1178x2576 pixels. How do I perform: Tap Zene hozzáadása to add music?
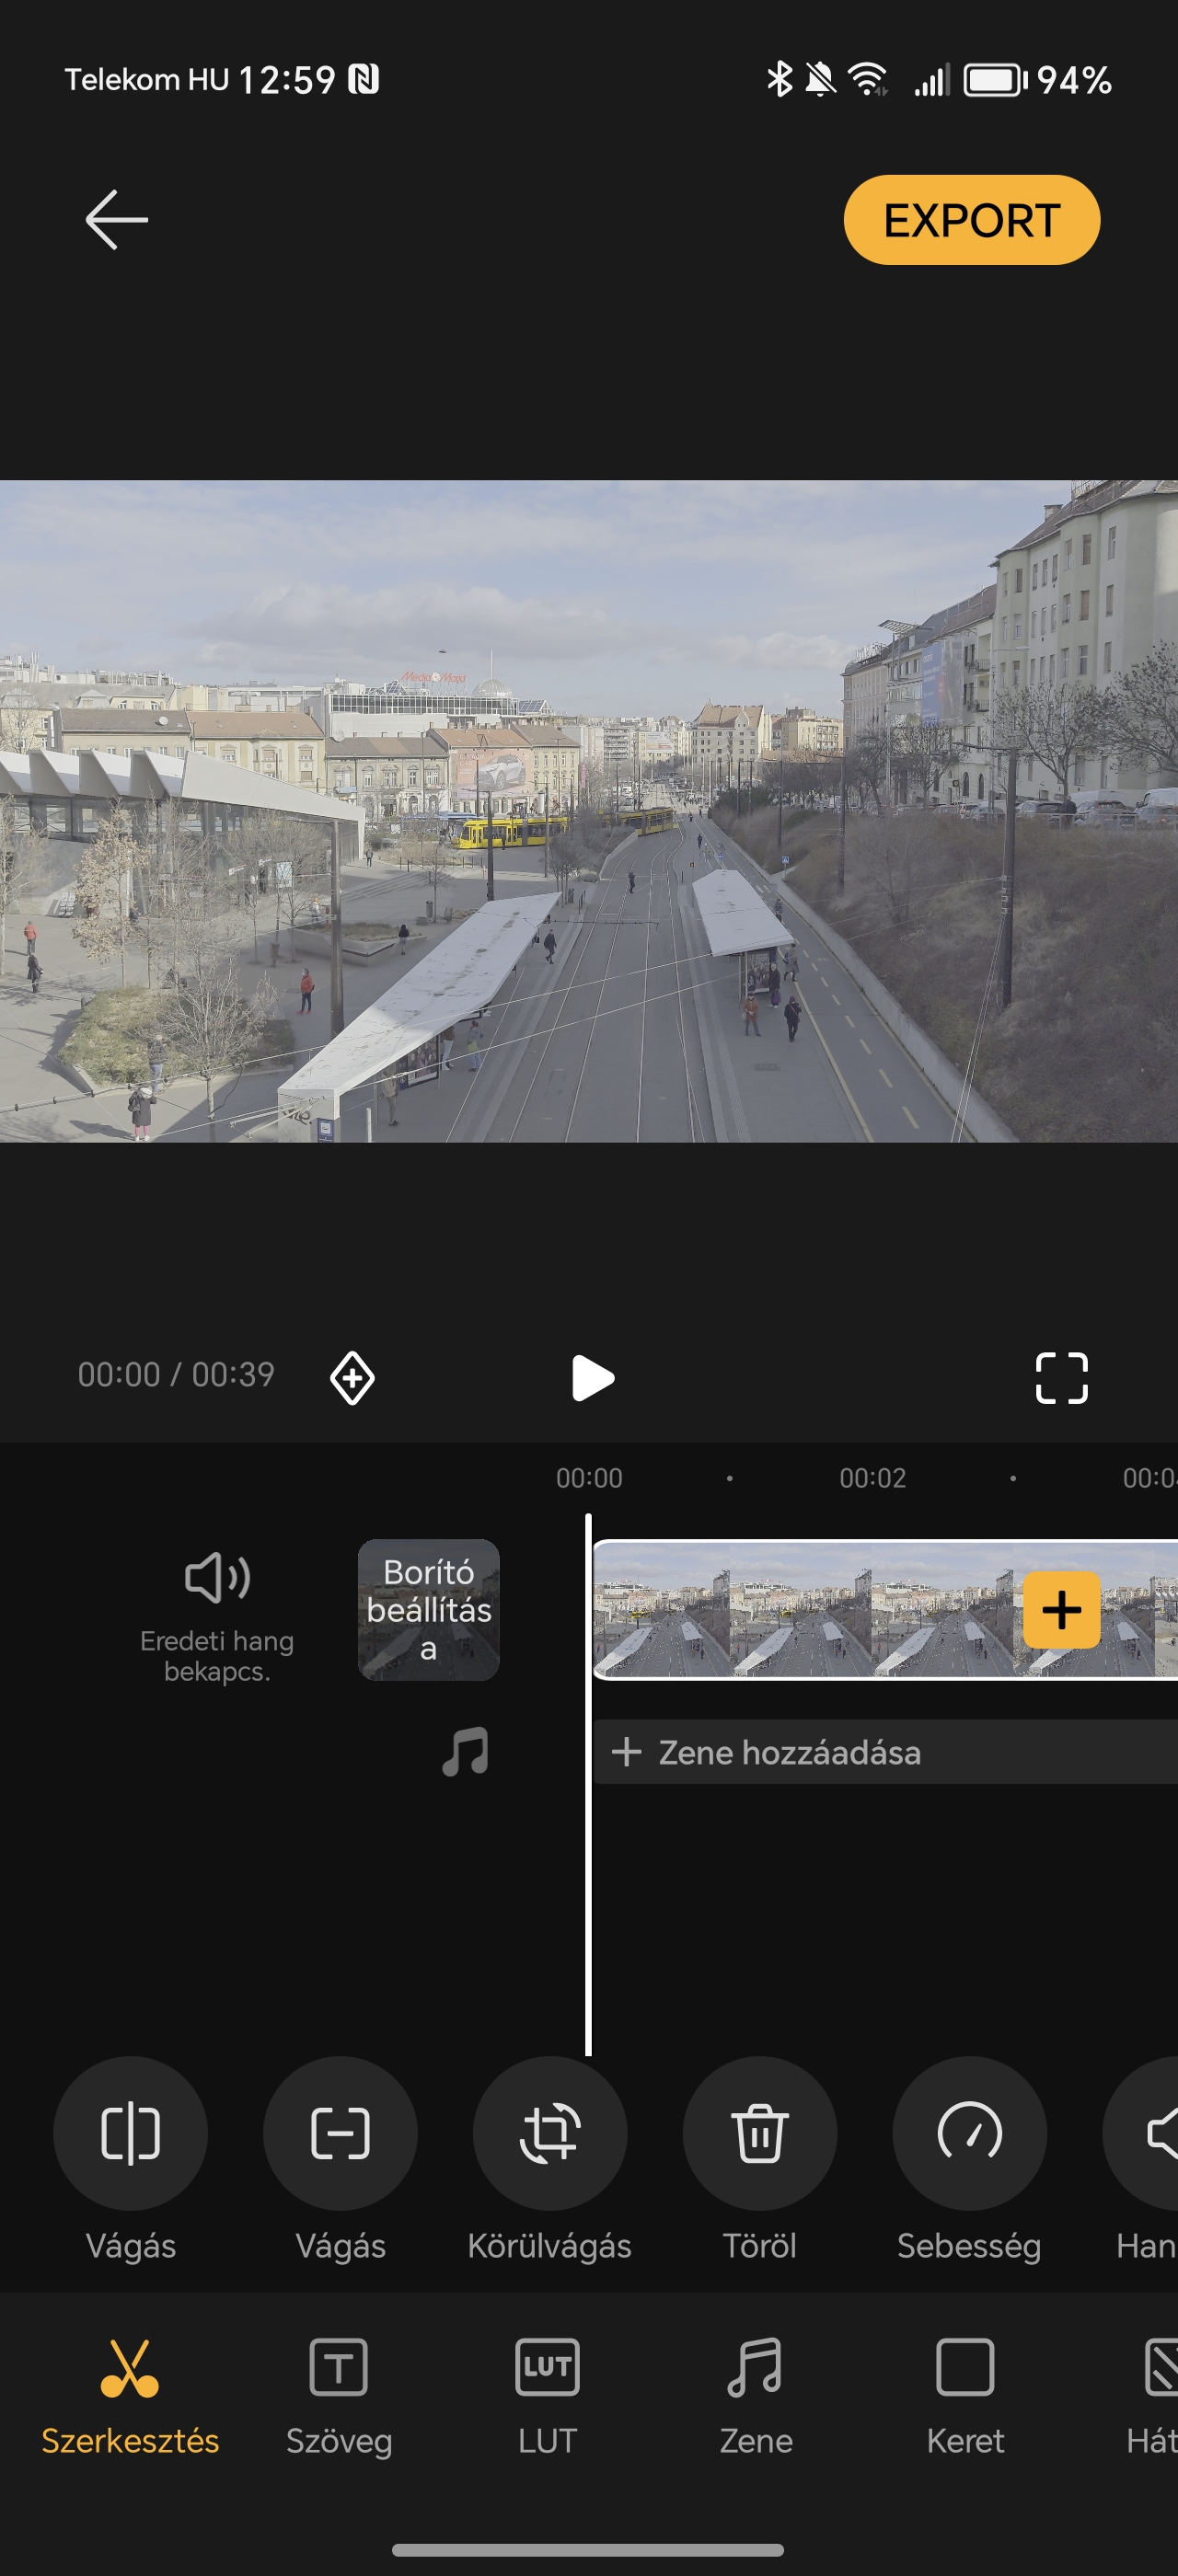coord(885,1752)
